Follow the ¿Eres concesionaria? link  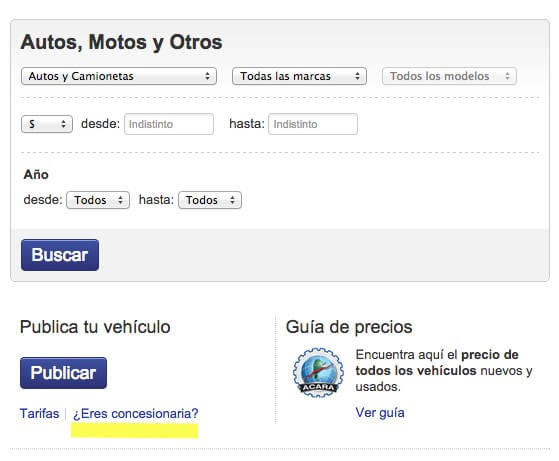[x=135, y=414]
